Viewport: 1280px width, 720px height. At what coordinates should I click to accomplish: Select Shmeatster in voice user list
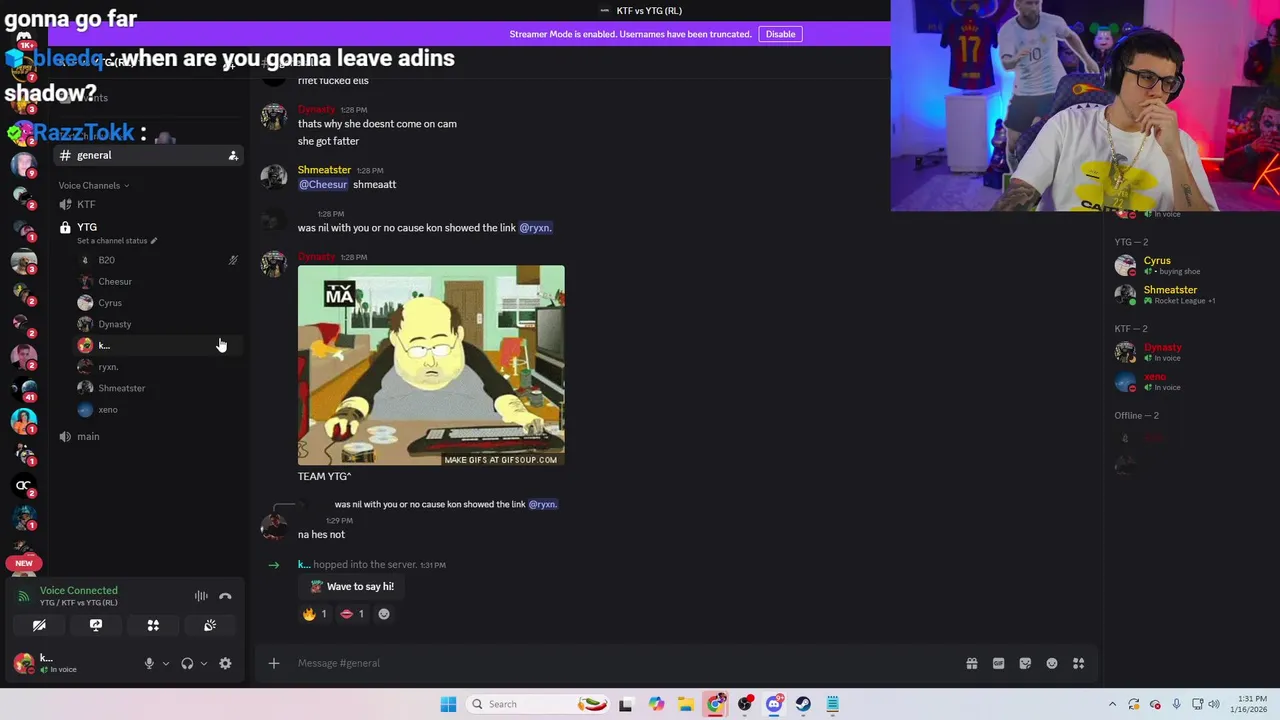158,388
